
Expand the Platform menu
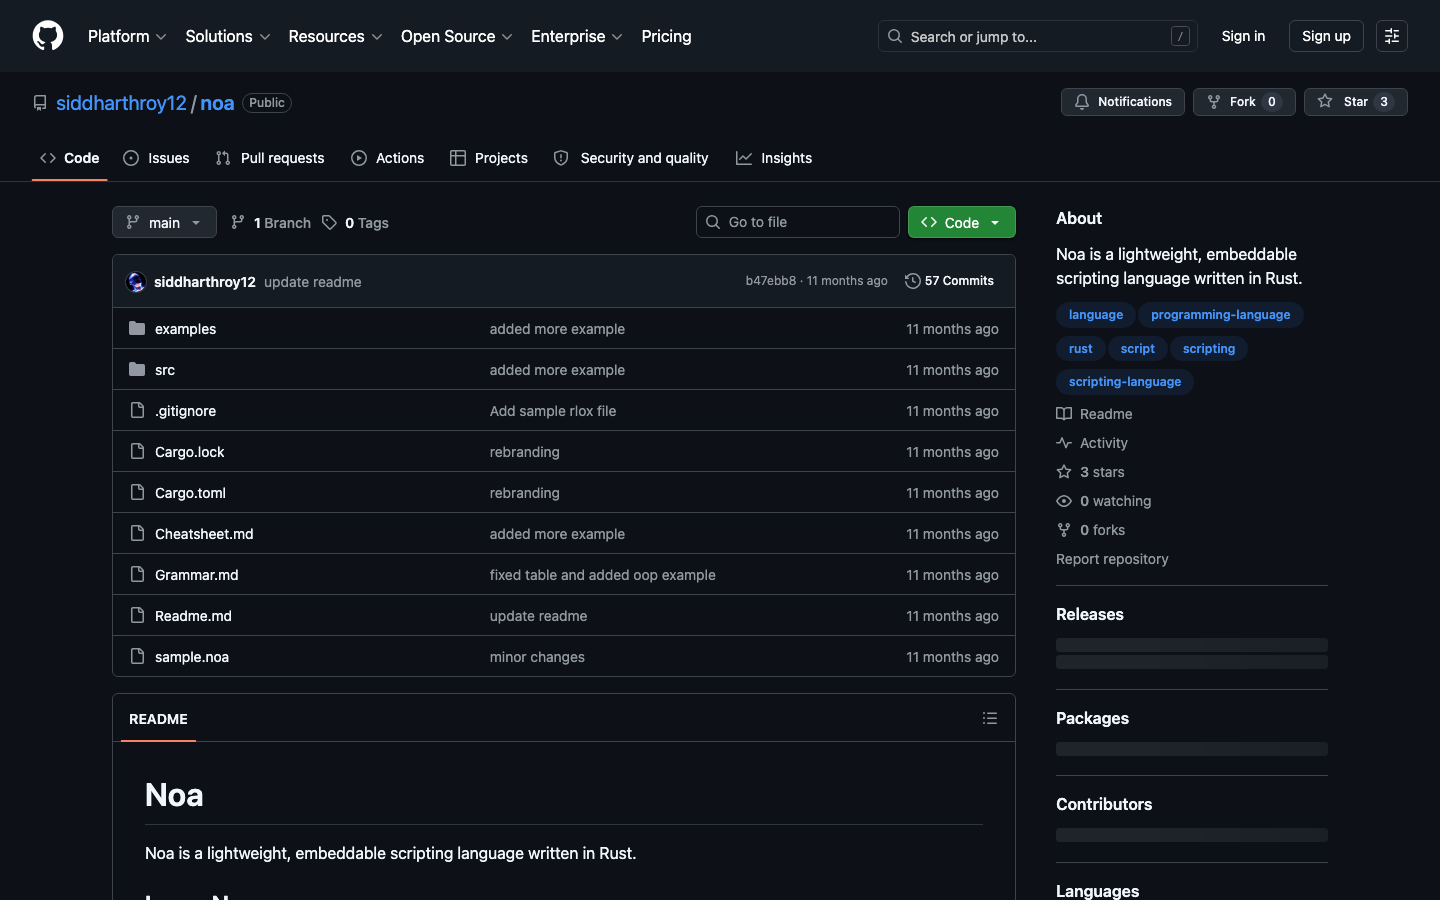pyautogui.click(x=127, y=36)
